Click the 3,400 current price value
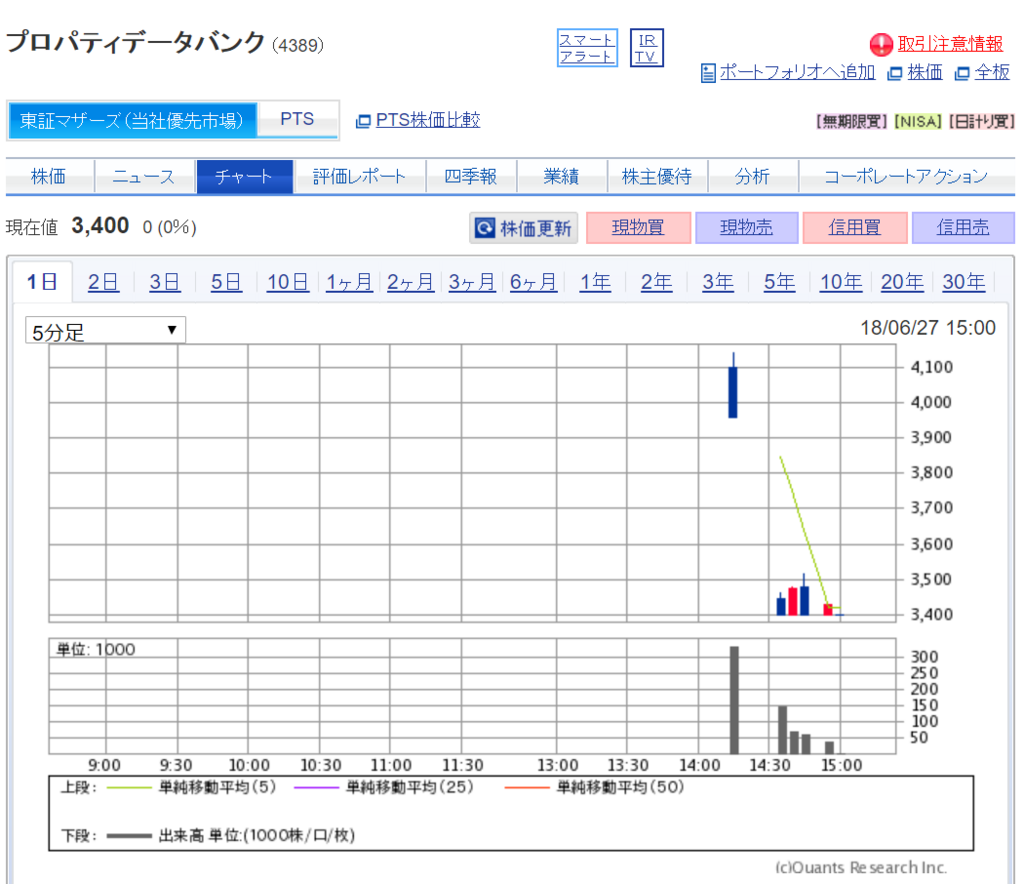 (x=100, y=226)
